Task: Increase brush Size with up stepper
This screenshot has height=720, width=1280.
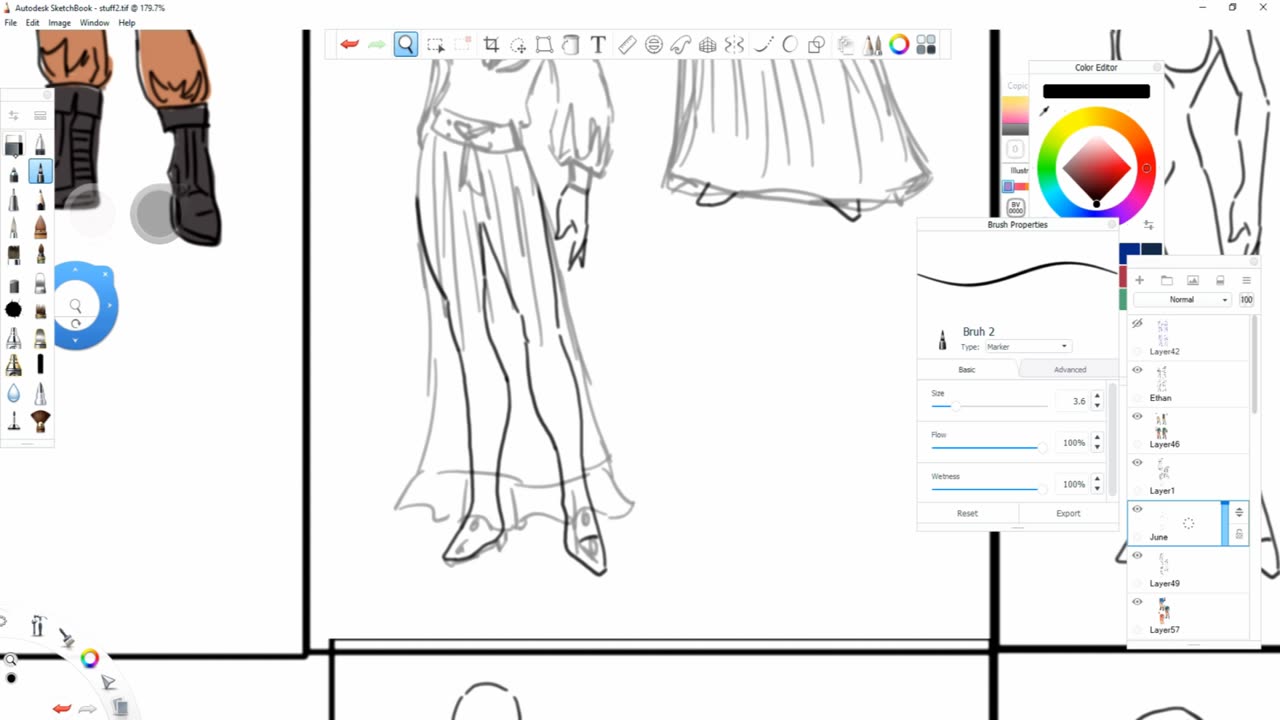Action: 1097,396
